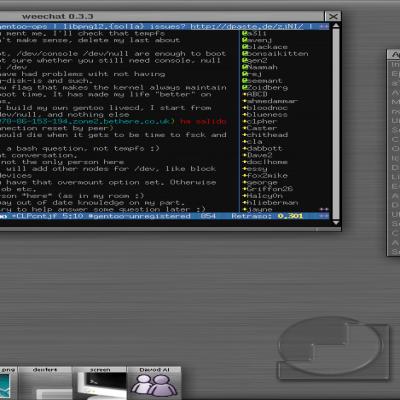400x400 pixels.
Task: Select nick @Zoidberg in nicklist
Action: [x=265, y=87]
